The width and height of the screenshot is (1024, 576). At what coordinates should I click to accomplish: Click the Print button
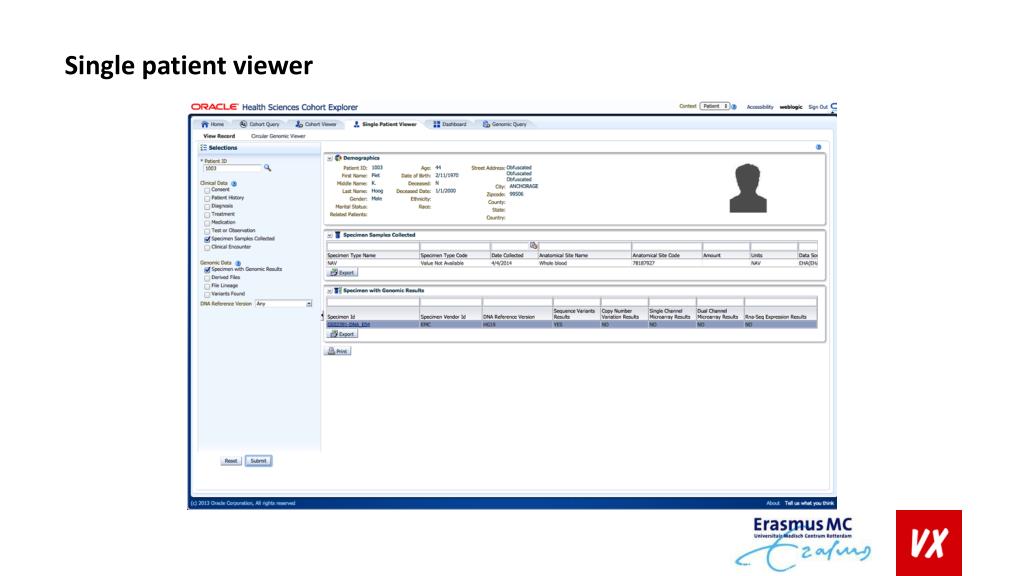[338, 351]
